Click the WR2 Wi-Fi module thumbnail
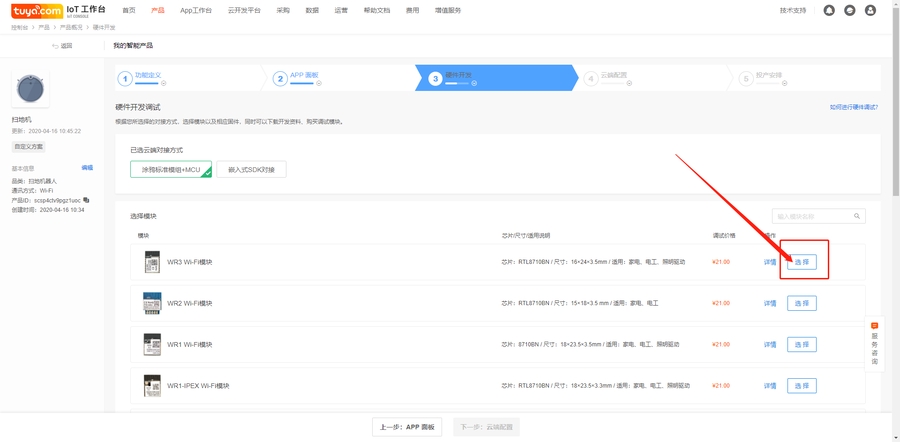Viewport: 900px width, 442px height. point(152,303)
